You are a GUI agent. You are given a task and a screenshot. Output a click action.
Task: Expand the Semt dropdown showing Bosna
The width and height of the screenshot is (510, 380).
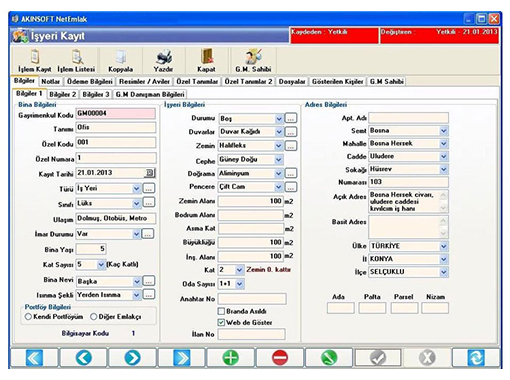[443, 131]
